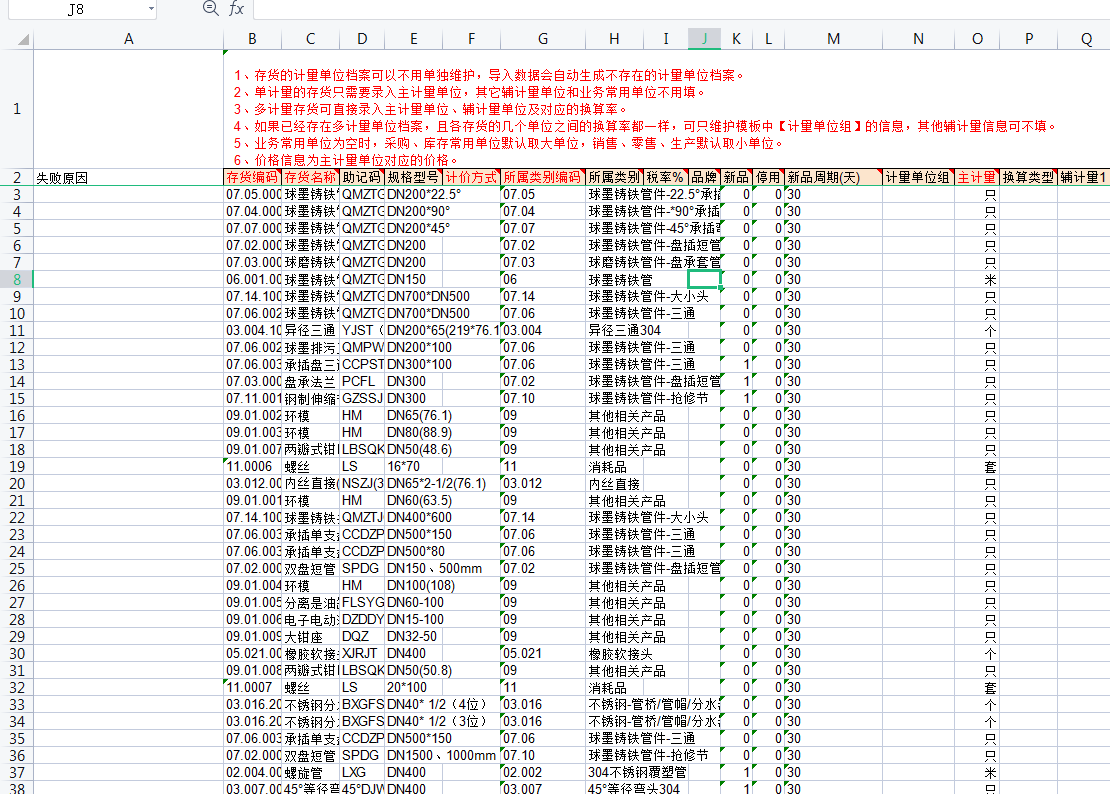1110x794 pixels.
Task: Click the inventory code cell 11.0007
Action: (252, 688)
